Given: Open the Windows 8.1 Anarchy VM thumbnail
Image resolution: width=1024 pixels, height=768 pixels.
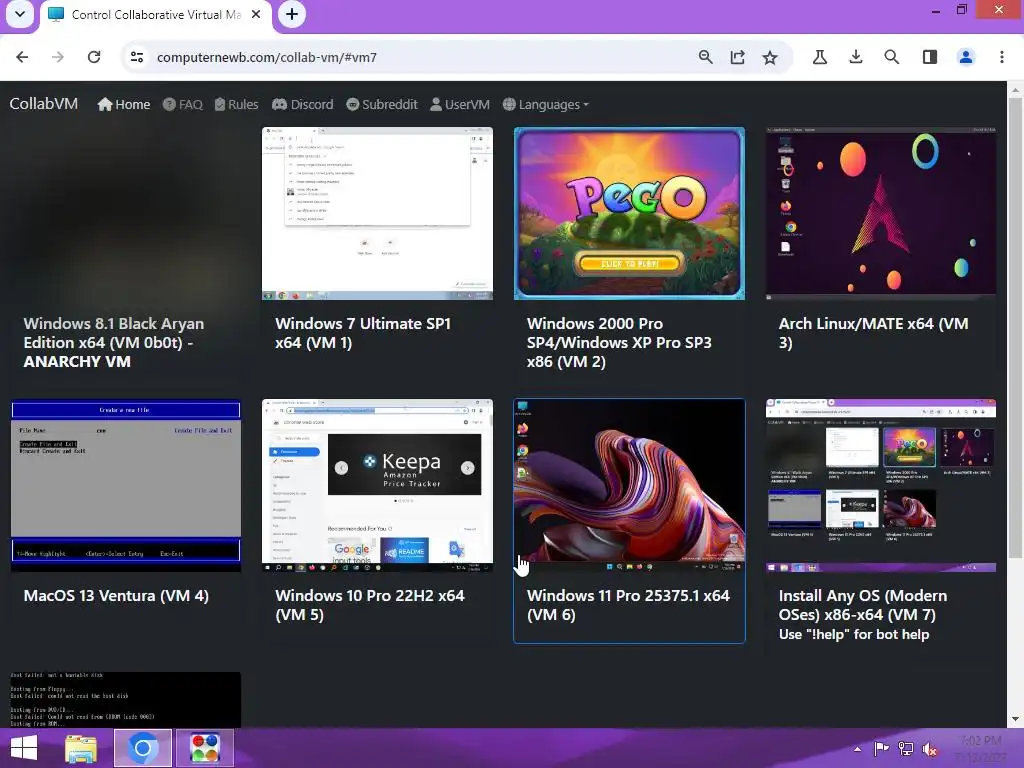Looking at the screenshot, I should pos(126,214).
